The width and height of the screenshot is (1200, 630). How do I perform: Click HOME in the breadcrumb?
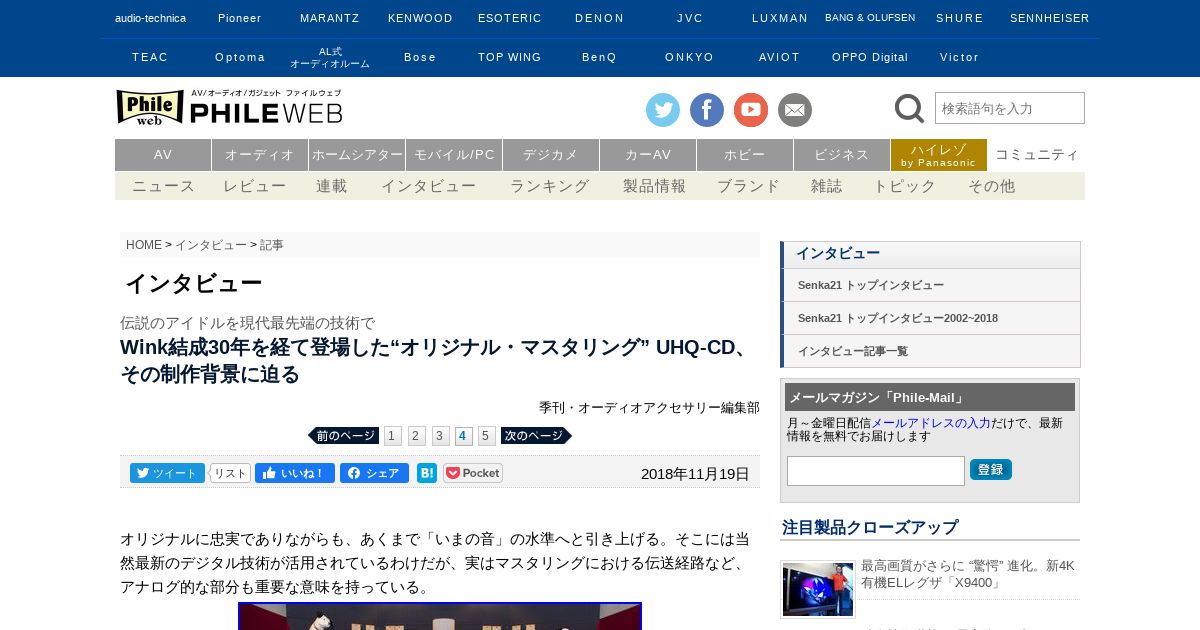coord(144,245)
